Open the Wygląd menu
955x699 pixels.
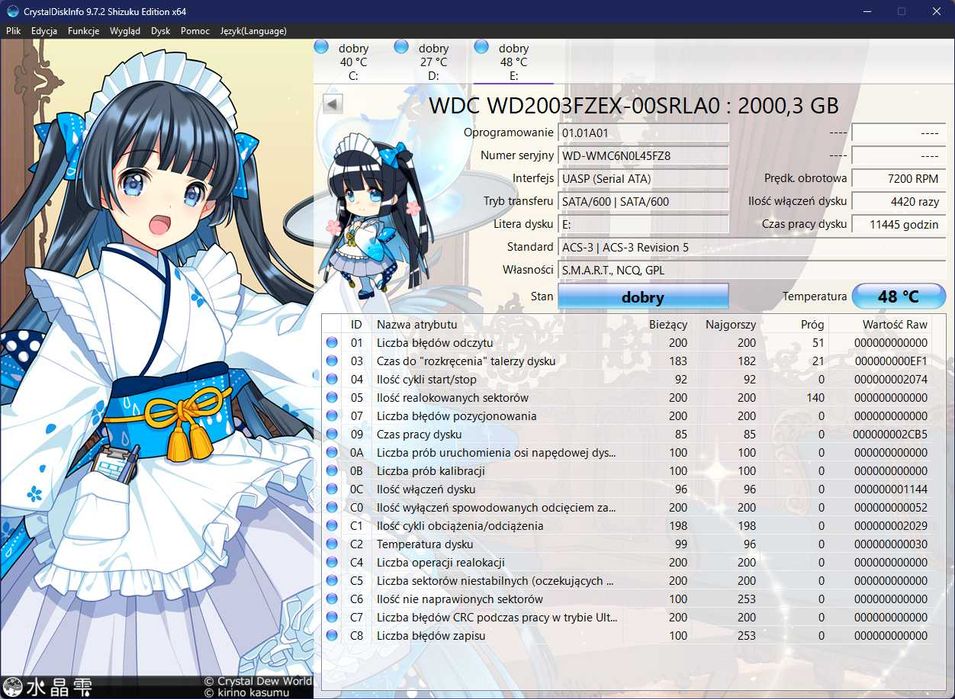click(125, 30)
